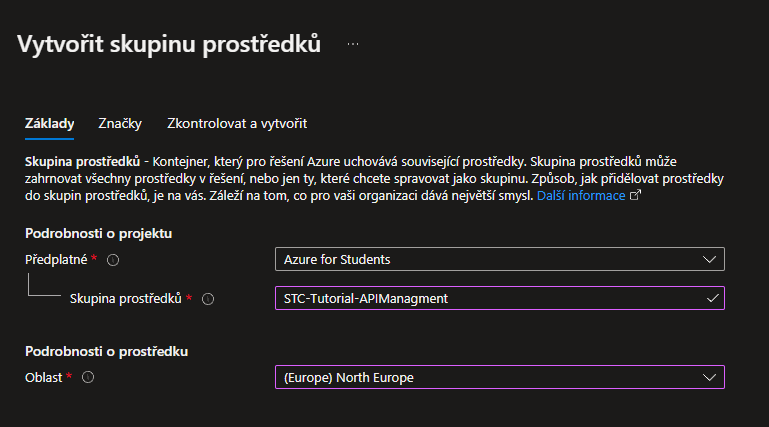Click the Skupina prostředků field label
769x427 pixels.
click(x=126, y=298)
